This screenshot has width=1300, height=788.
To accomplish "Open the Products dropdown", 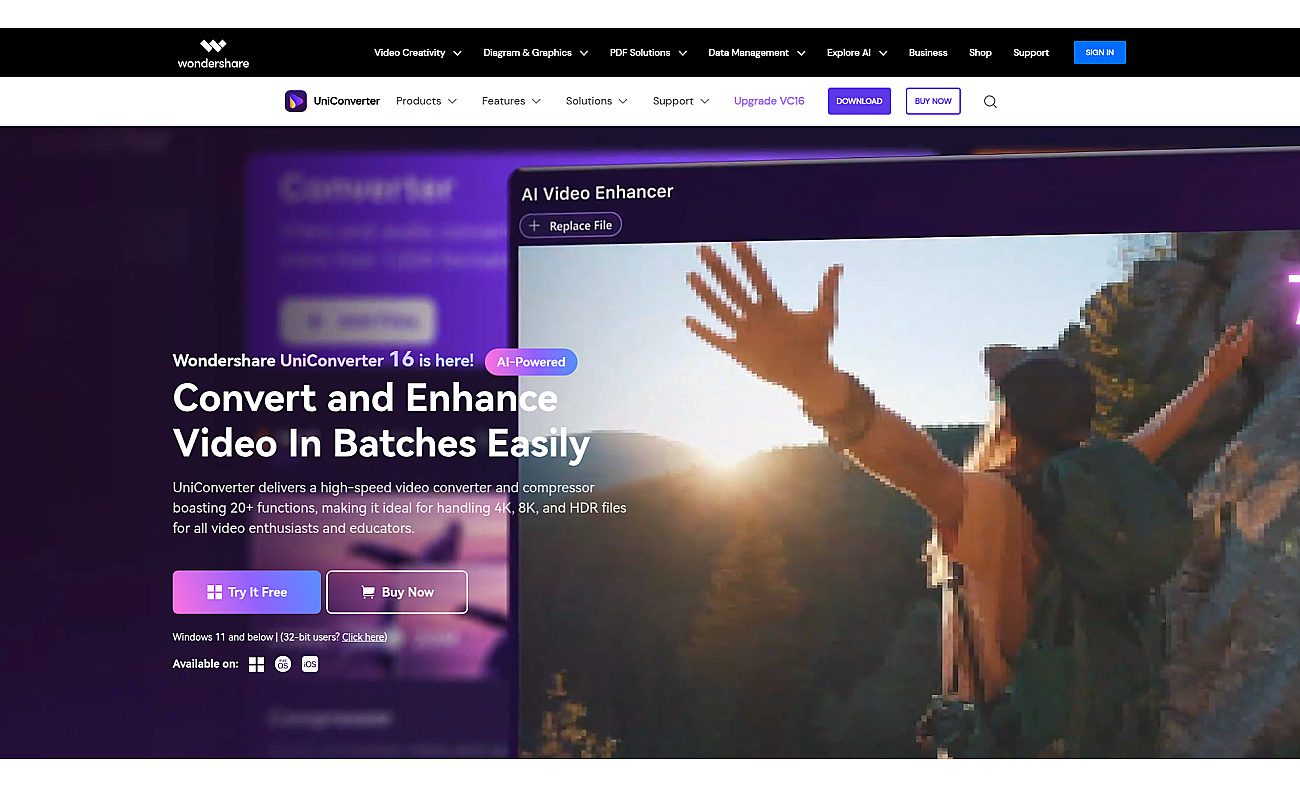I will (x=426, y=101).
